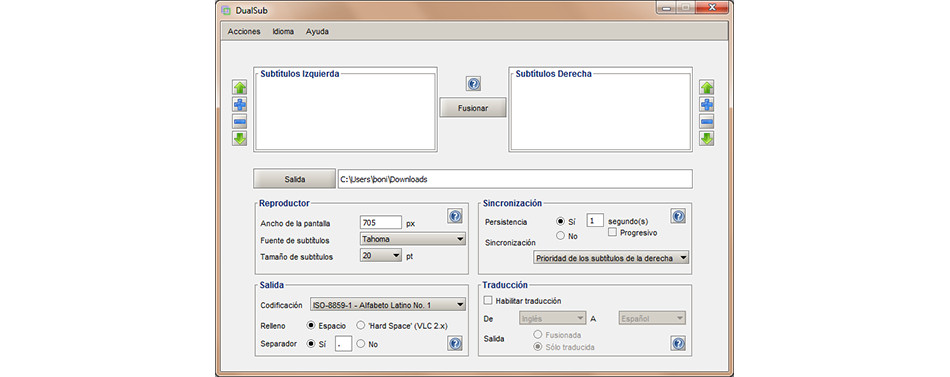
Task: Open help icon in Sincronización panel
Action: point(678,216)
